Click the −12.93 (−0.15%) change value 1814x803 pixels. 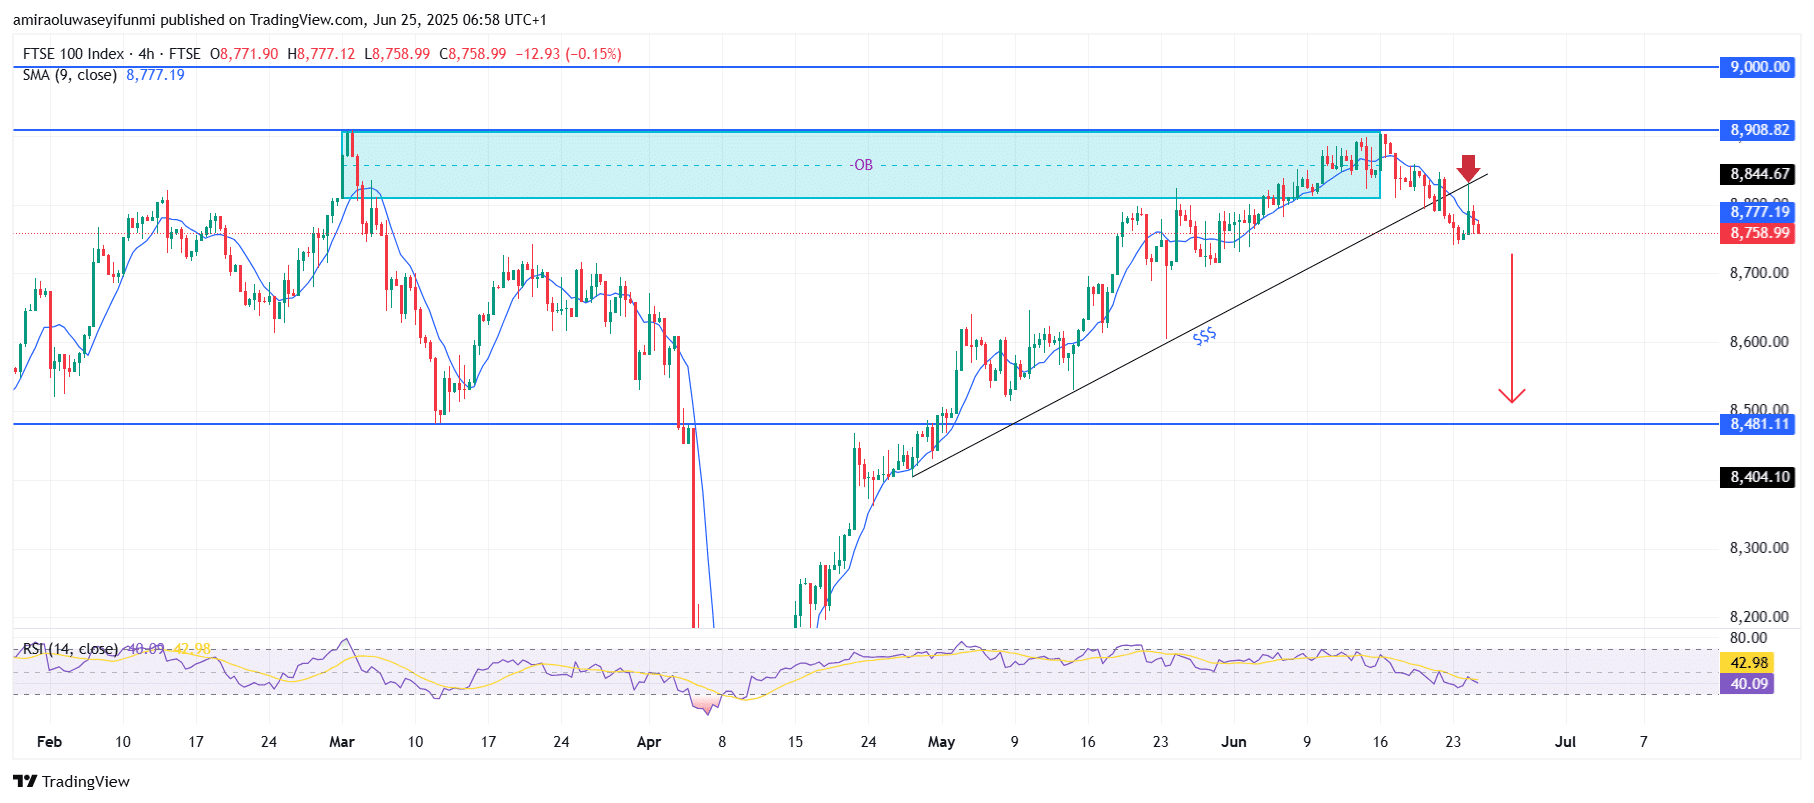point(568,54)
